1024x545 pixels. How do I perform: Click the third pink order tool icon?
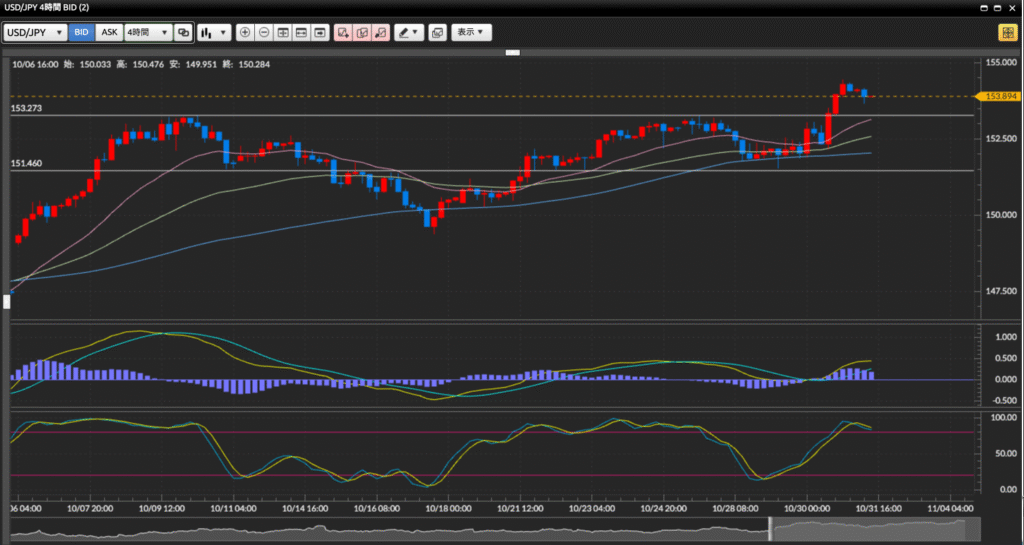pos(380,32)
